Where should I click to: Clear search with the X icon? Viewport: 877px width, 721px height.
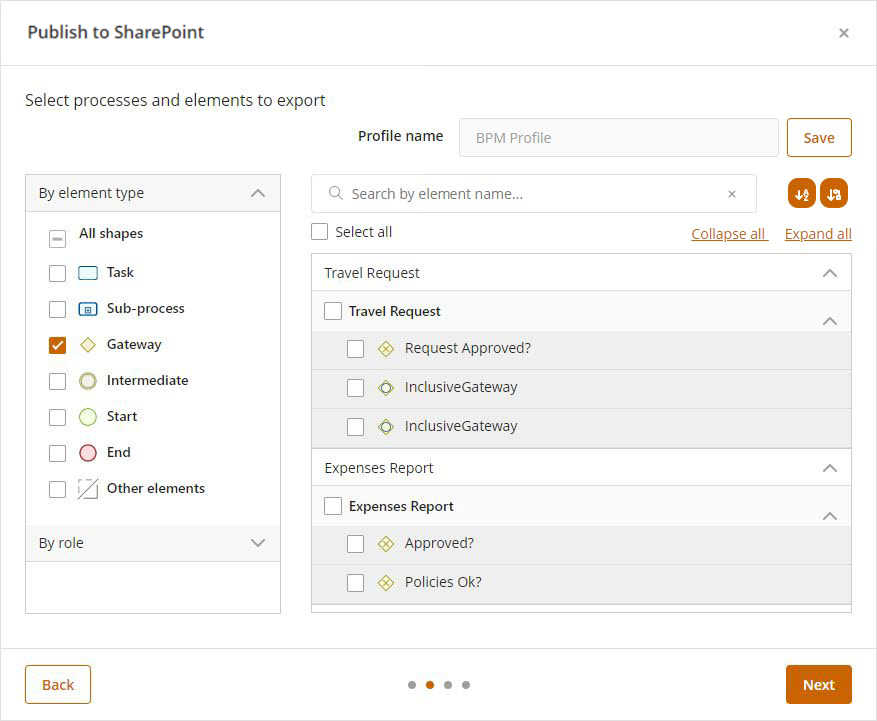[731, 194]
